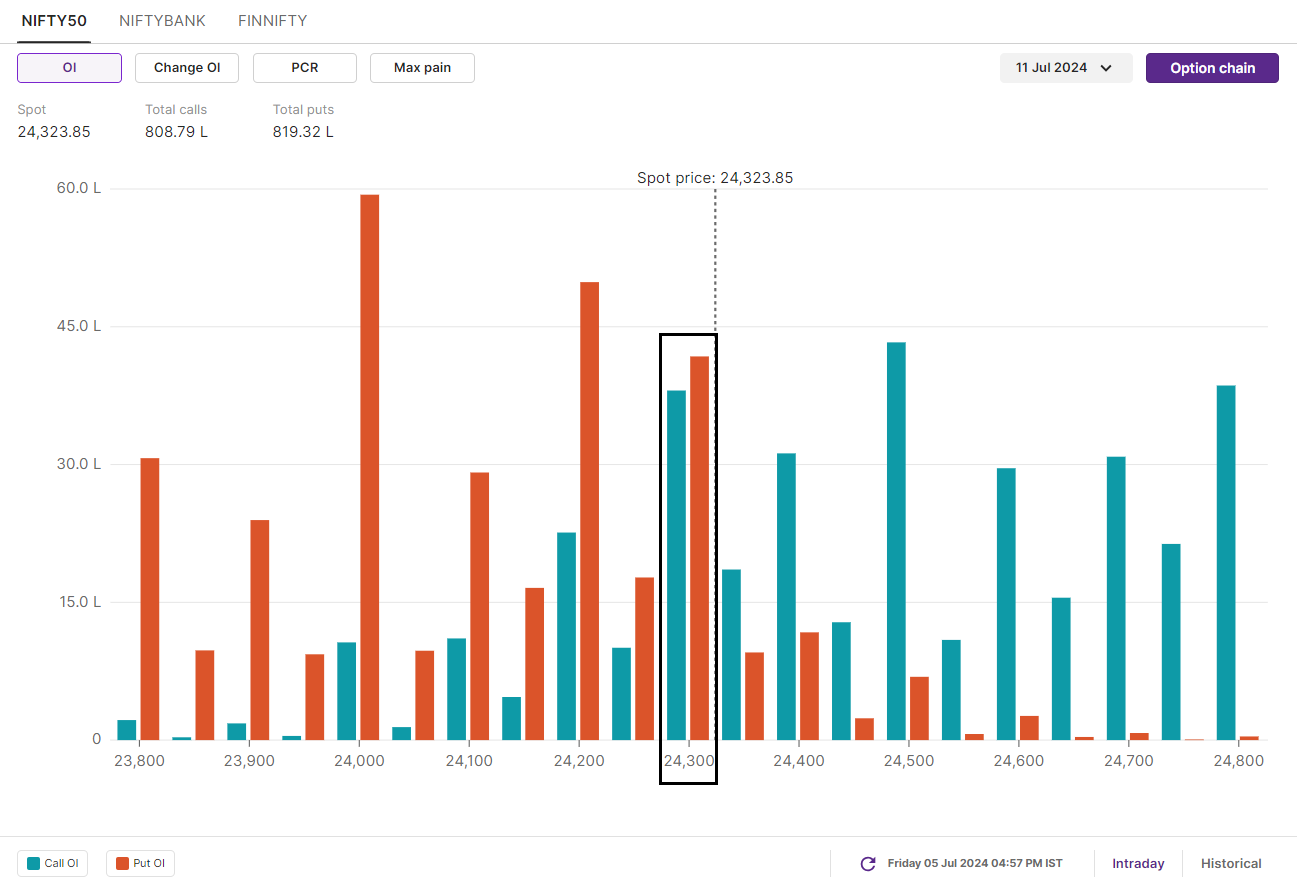The height and width of the screenshot is (883, 1297).
Task: Select the Max pain view
Action: coord(422,68)
